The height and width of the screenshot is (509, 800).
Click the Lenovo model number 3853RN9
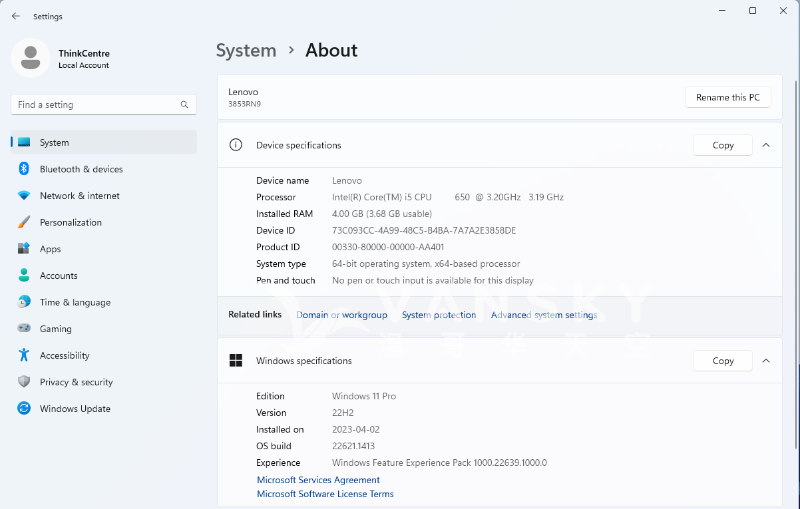click(x=244, y=104)
